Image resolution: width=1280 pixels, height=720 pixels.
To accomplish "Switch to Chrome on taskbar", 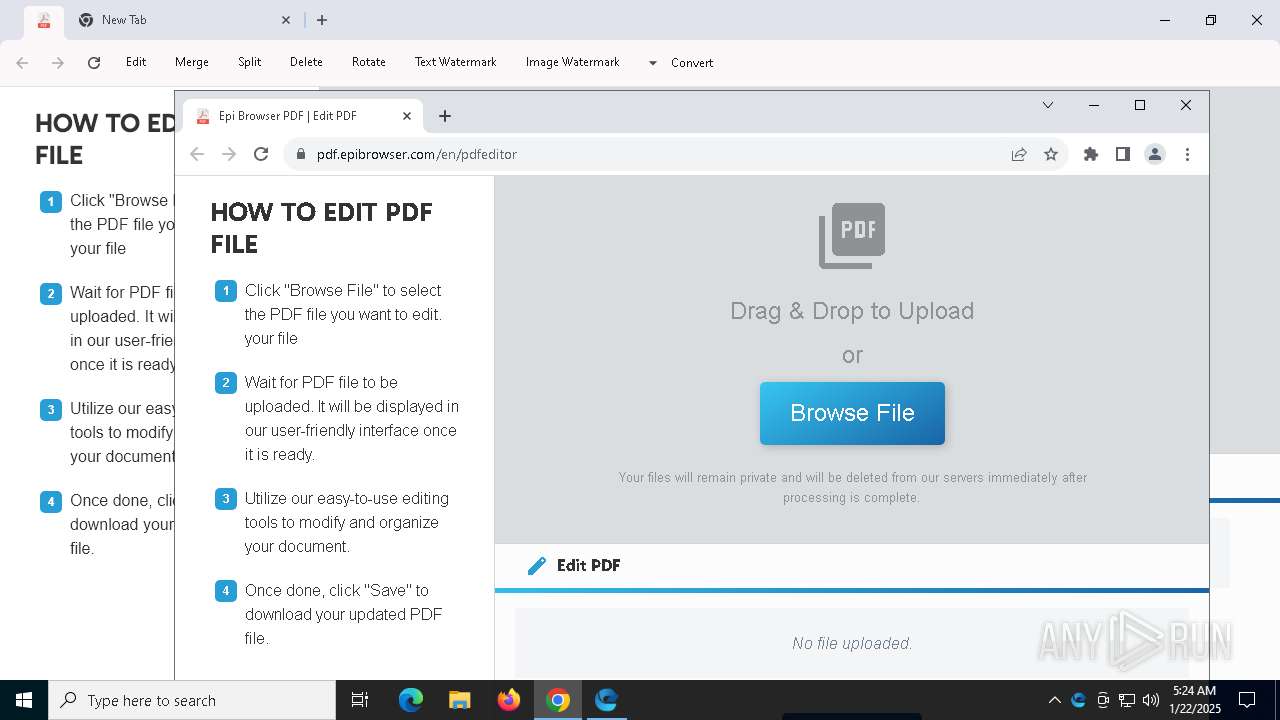I will coord(558,700).
